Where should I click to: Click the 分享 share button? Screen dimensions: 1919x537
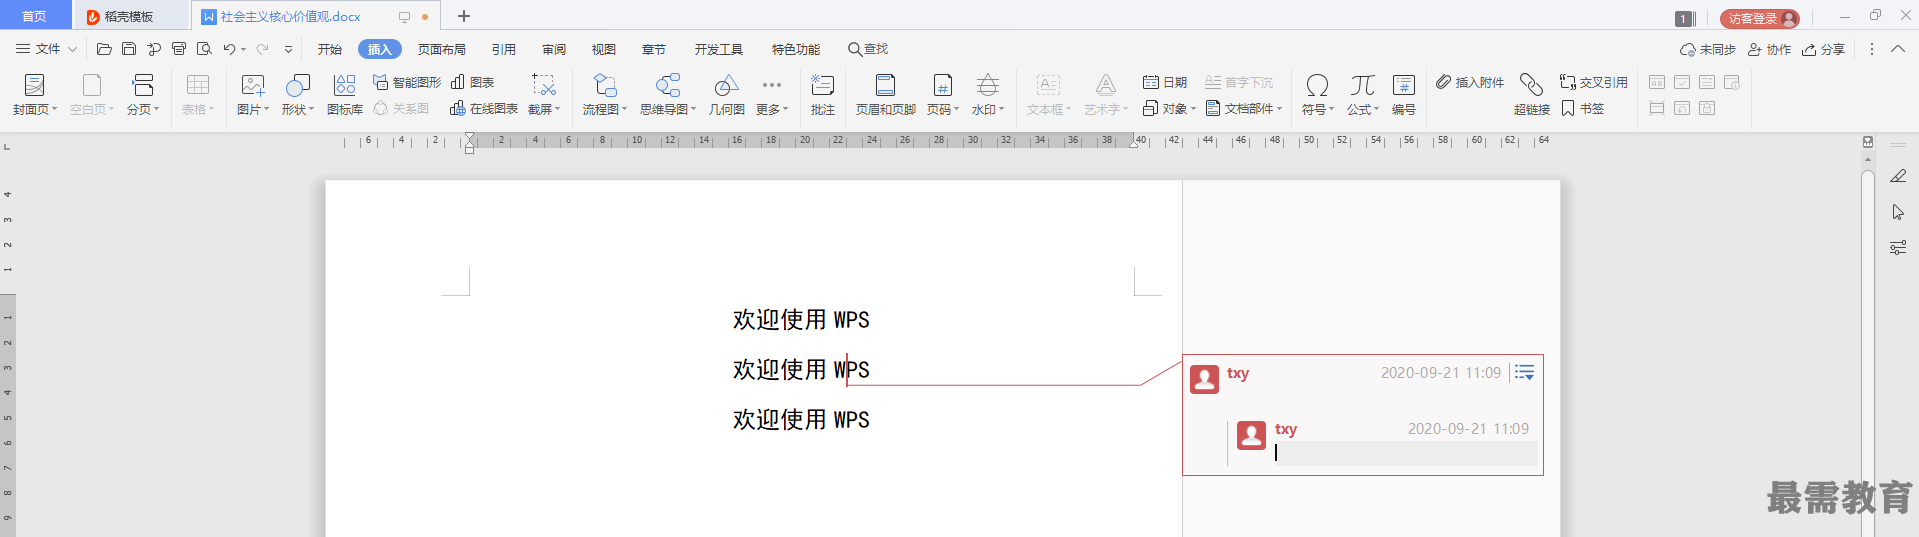tap(1823, 49)
